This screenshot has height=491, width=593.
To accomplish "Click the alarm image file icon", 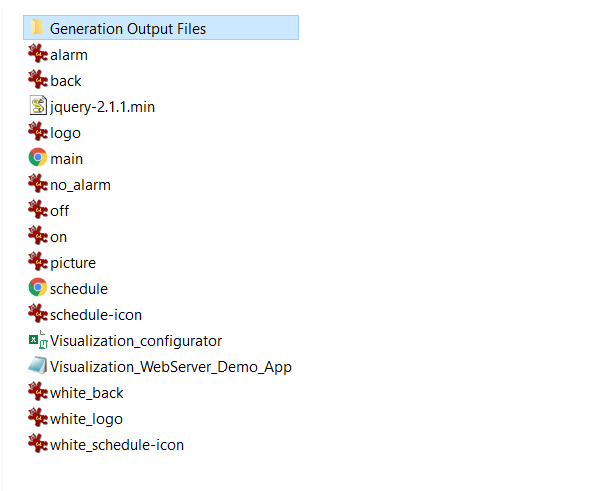I will (38, 53).
